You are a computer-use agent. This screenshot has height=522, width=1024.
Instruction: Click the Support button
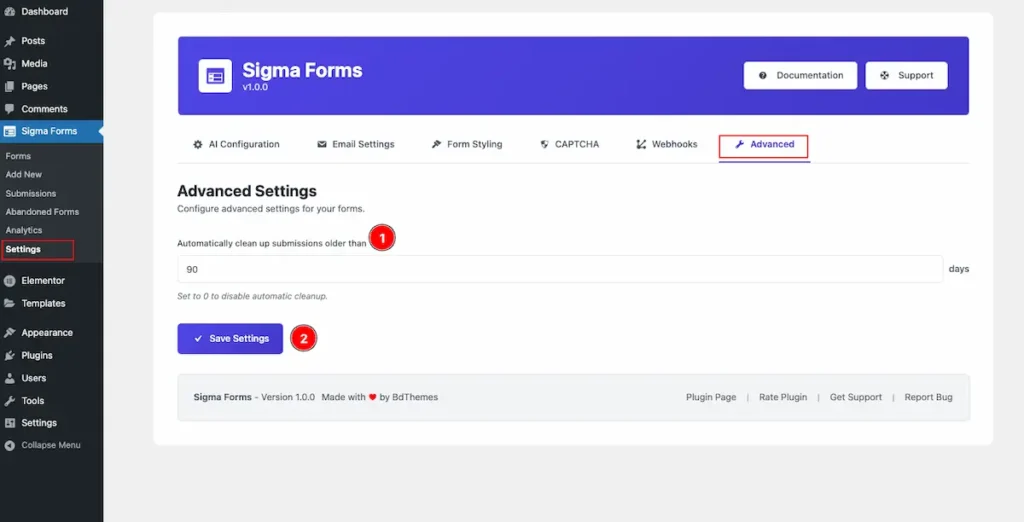pos(906,76)
